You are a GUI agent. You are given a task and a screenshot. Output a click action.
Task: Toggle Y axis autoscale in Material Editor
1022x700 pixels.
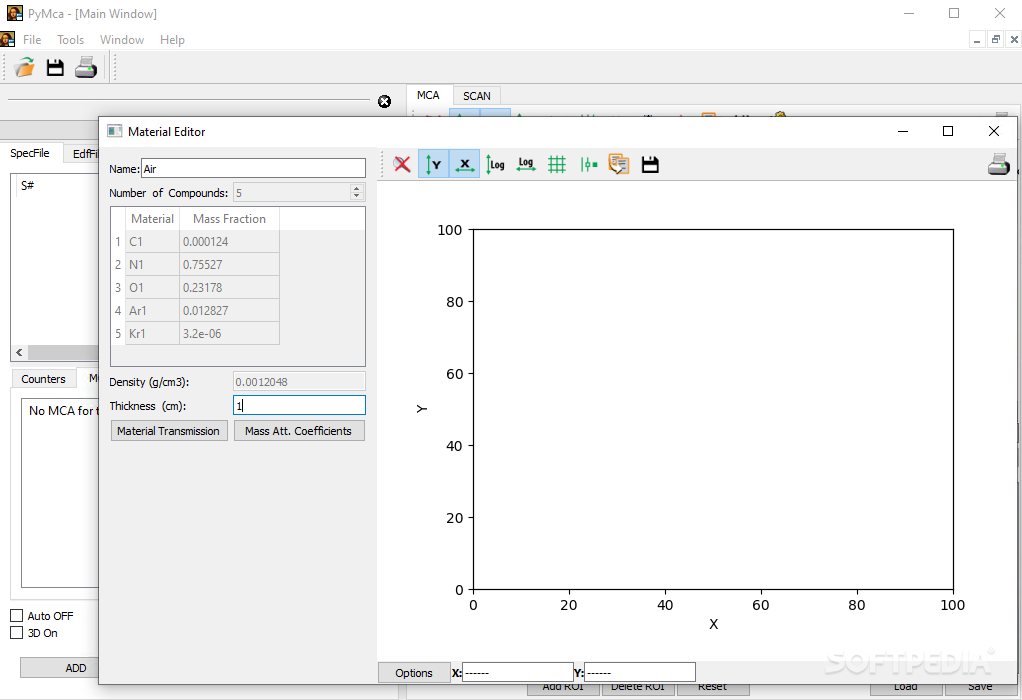point(433,164)
